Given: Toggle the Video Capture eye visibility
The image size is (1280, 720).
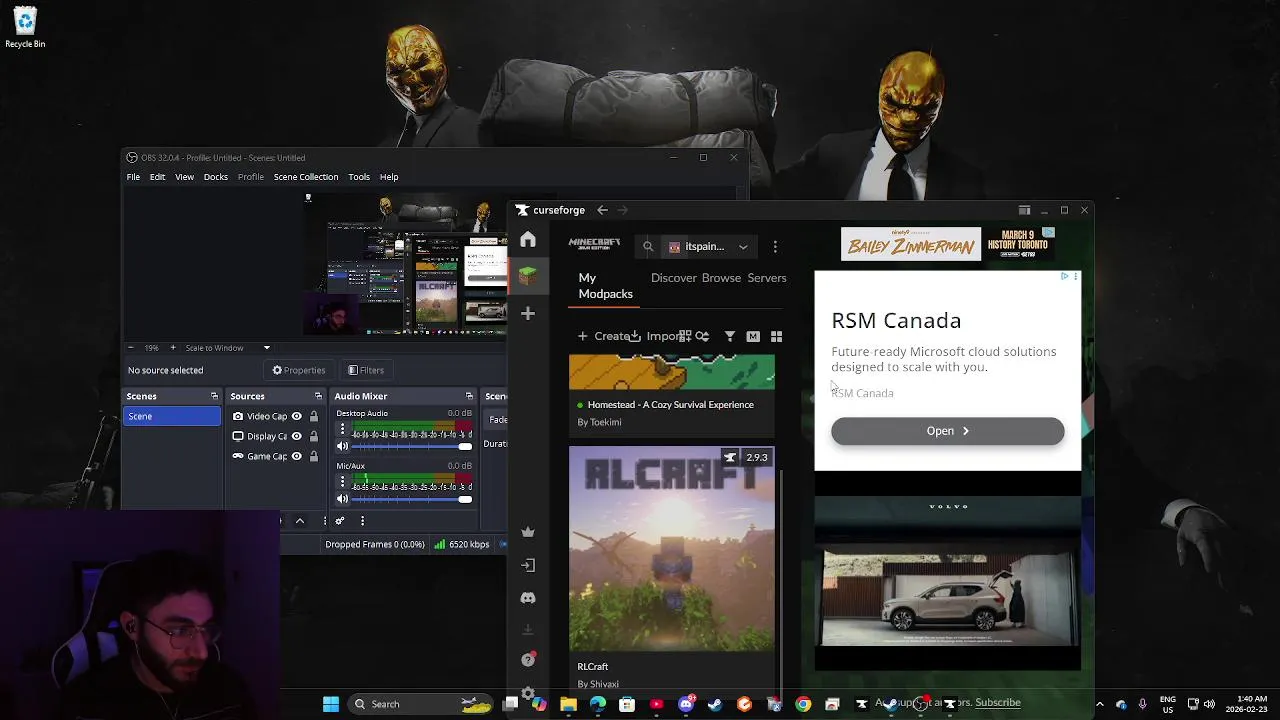Looking at the screenshot, I should coord(296,416).
